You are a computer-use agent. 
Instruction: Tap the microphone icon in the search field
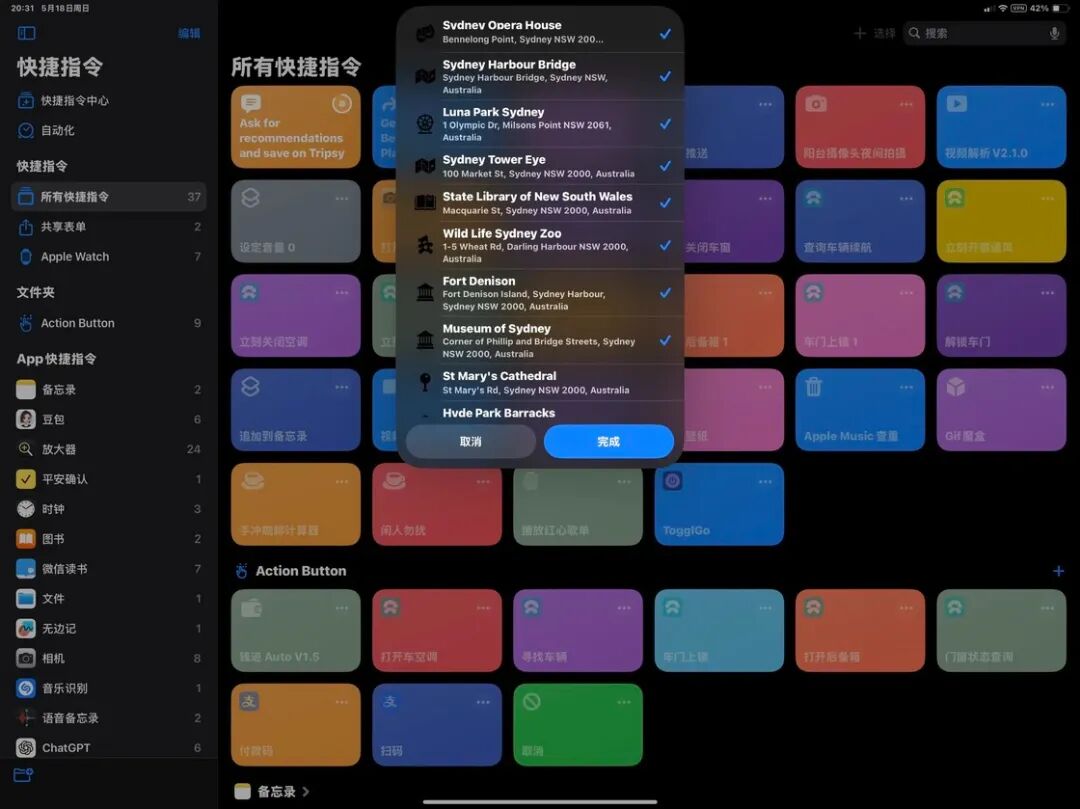(1054, 33)
